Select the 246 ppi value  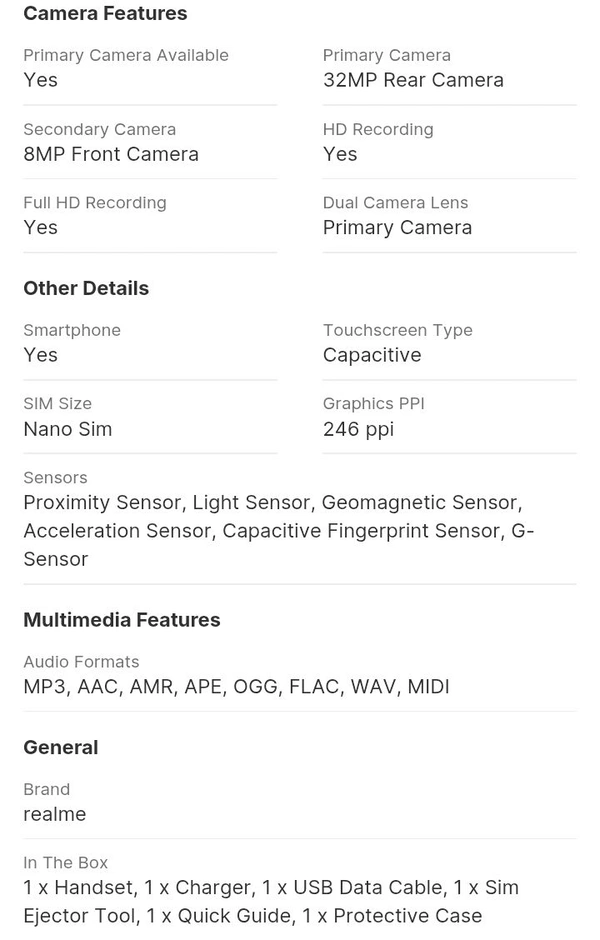[x=358, y=429]
